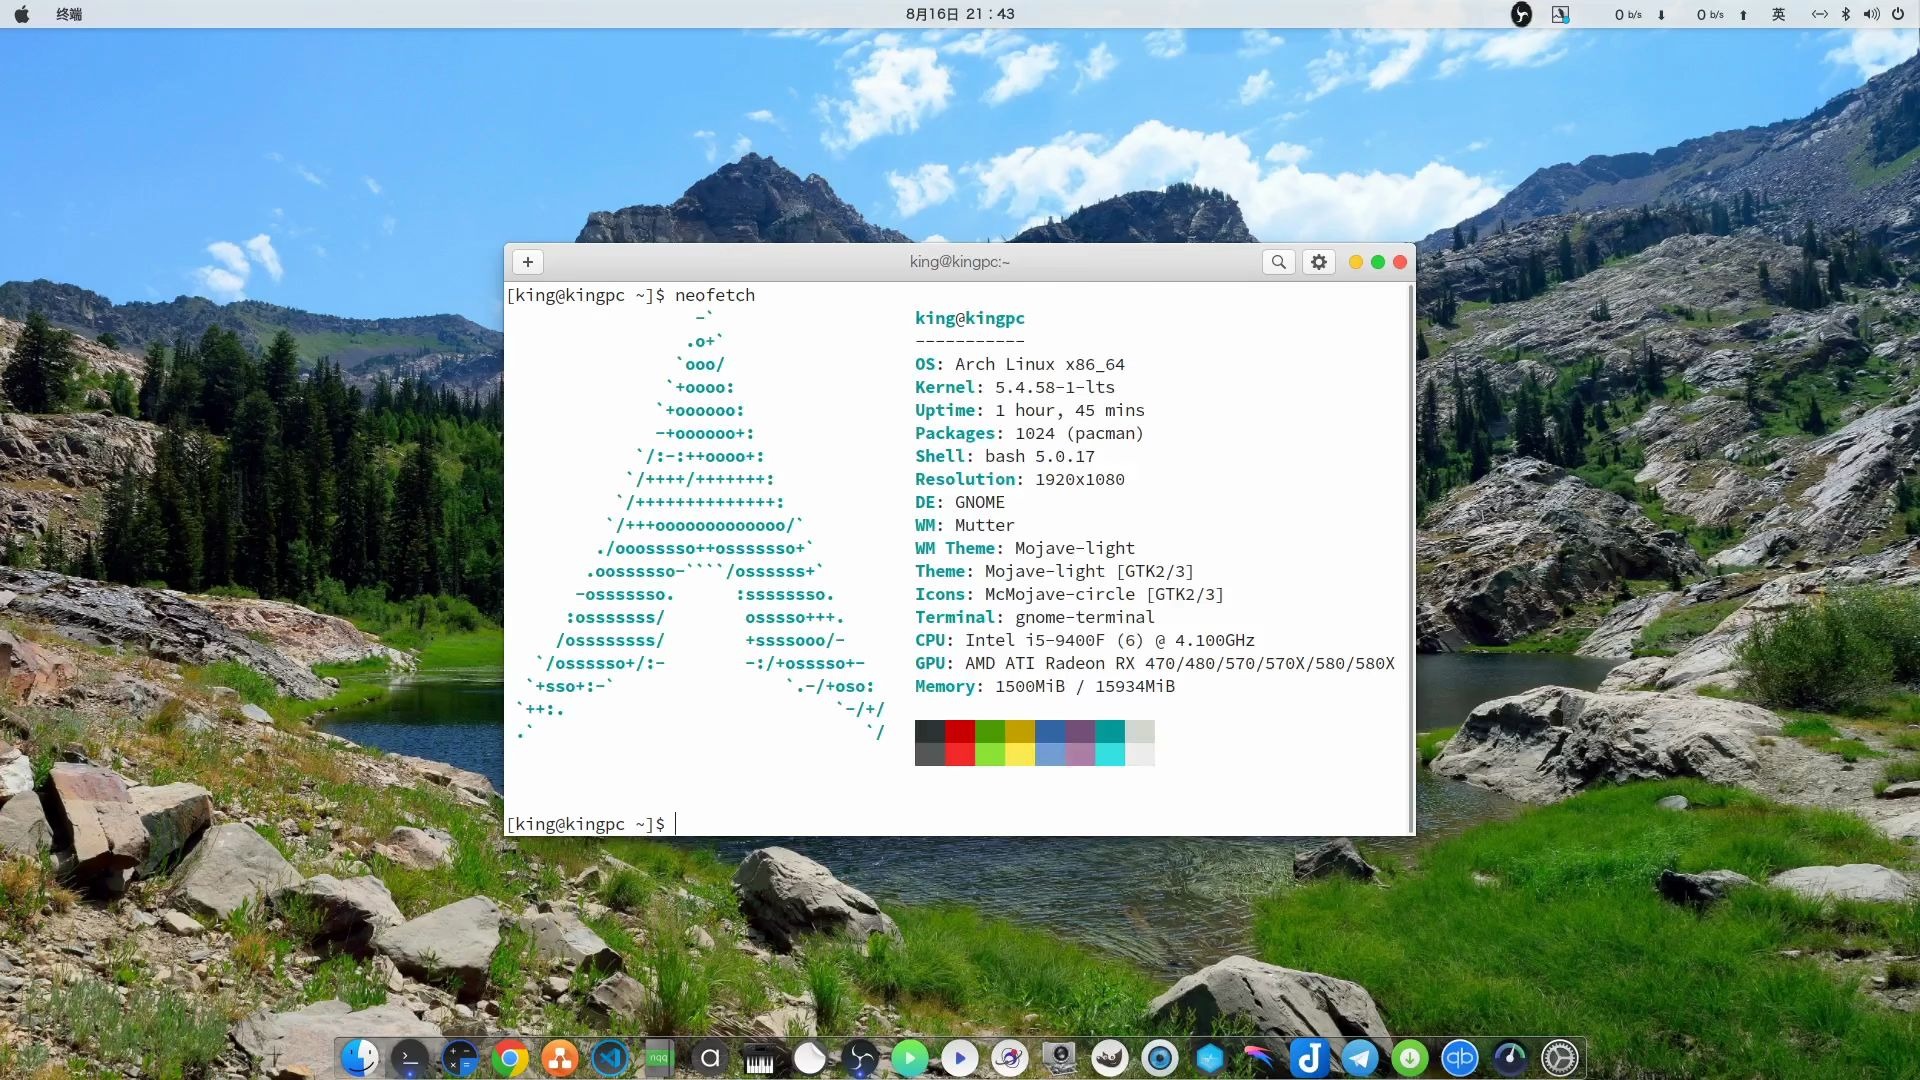Image resolution: width=1920 pixels, height=1080 pixels.
Task: Open the green play button app in dock
Action: click(x=910, y=1058)
